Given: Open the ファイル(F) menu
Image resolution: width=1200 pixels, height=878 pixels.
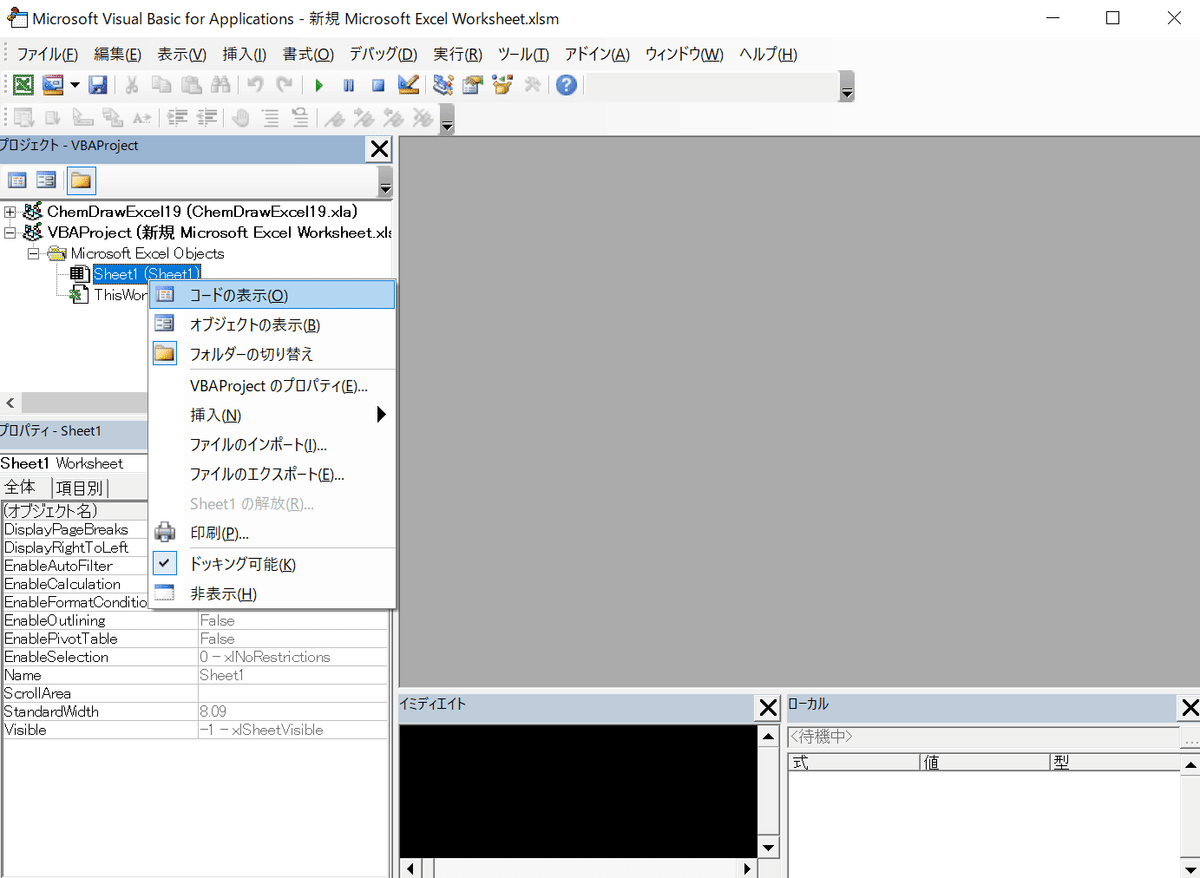Looking at the screenshot, I should pos(47,54).
